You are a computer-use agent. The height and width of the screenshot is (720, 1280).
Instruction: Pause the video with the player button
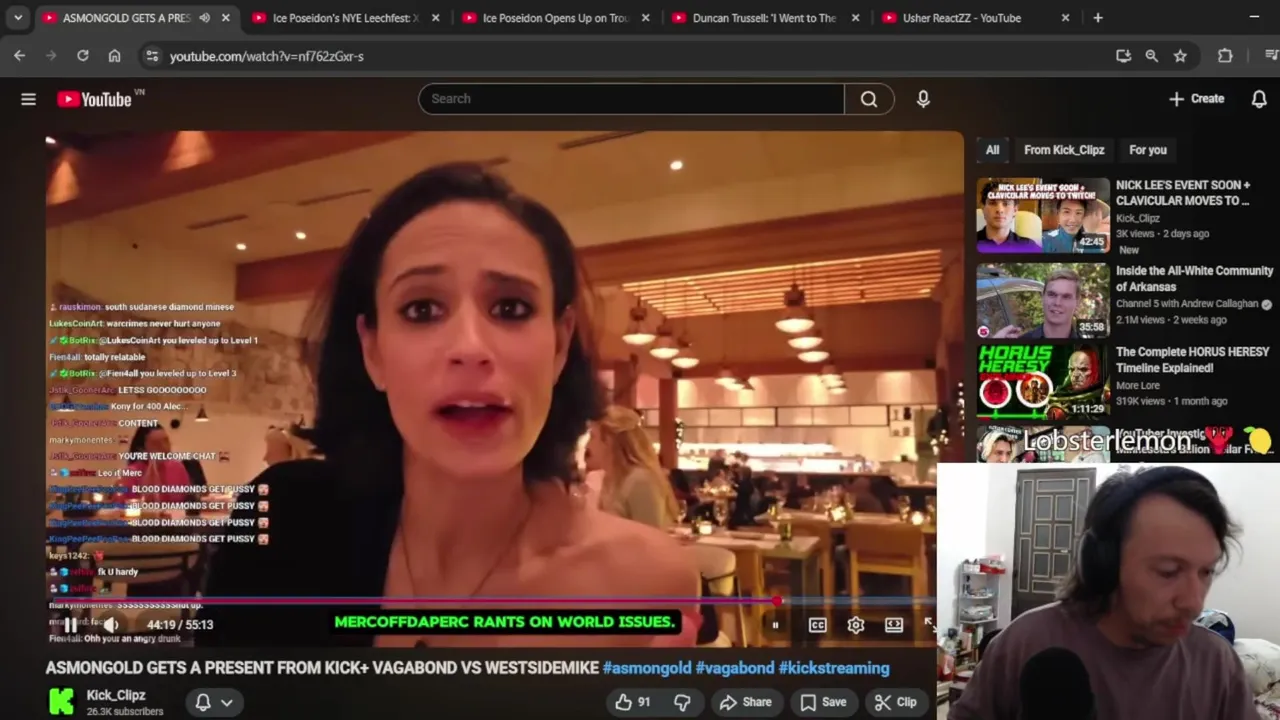coord(71,625)
